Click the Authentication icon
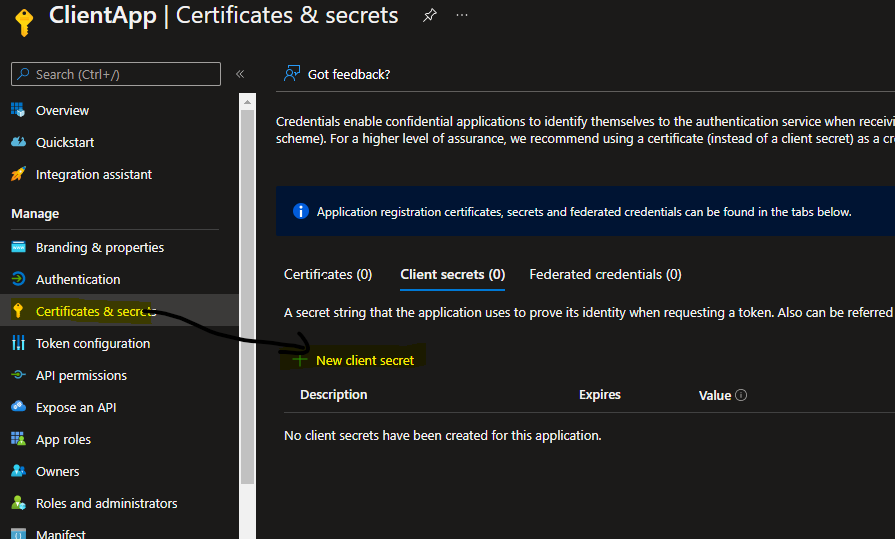Viewport: 895px width, 539px height. pos(18,279)
